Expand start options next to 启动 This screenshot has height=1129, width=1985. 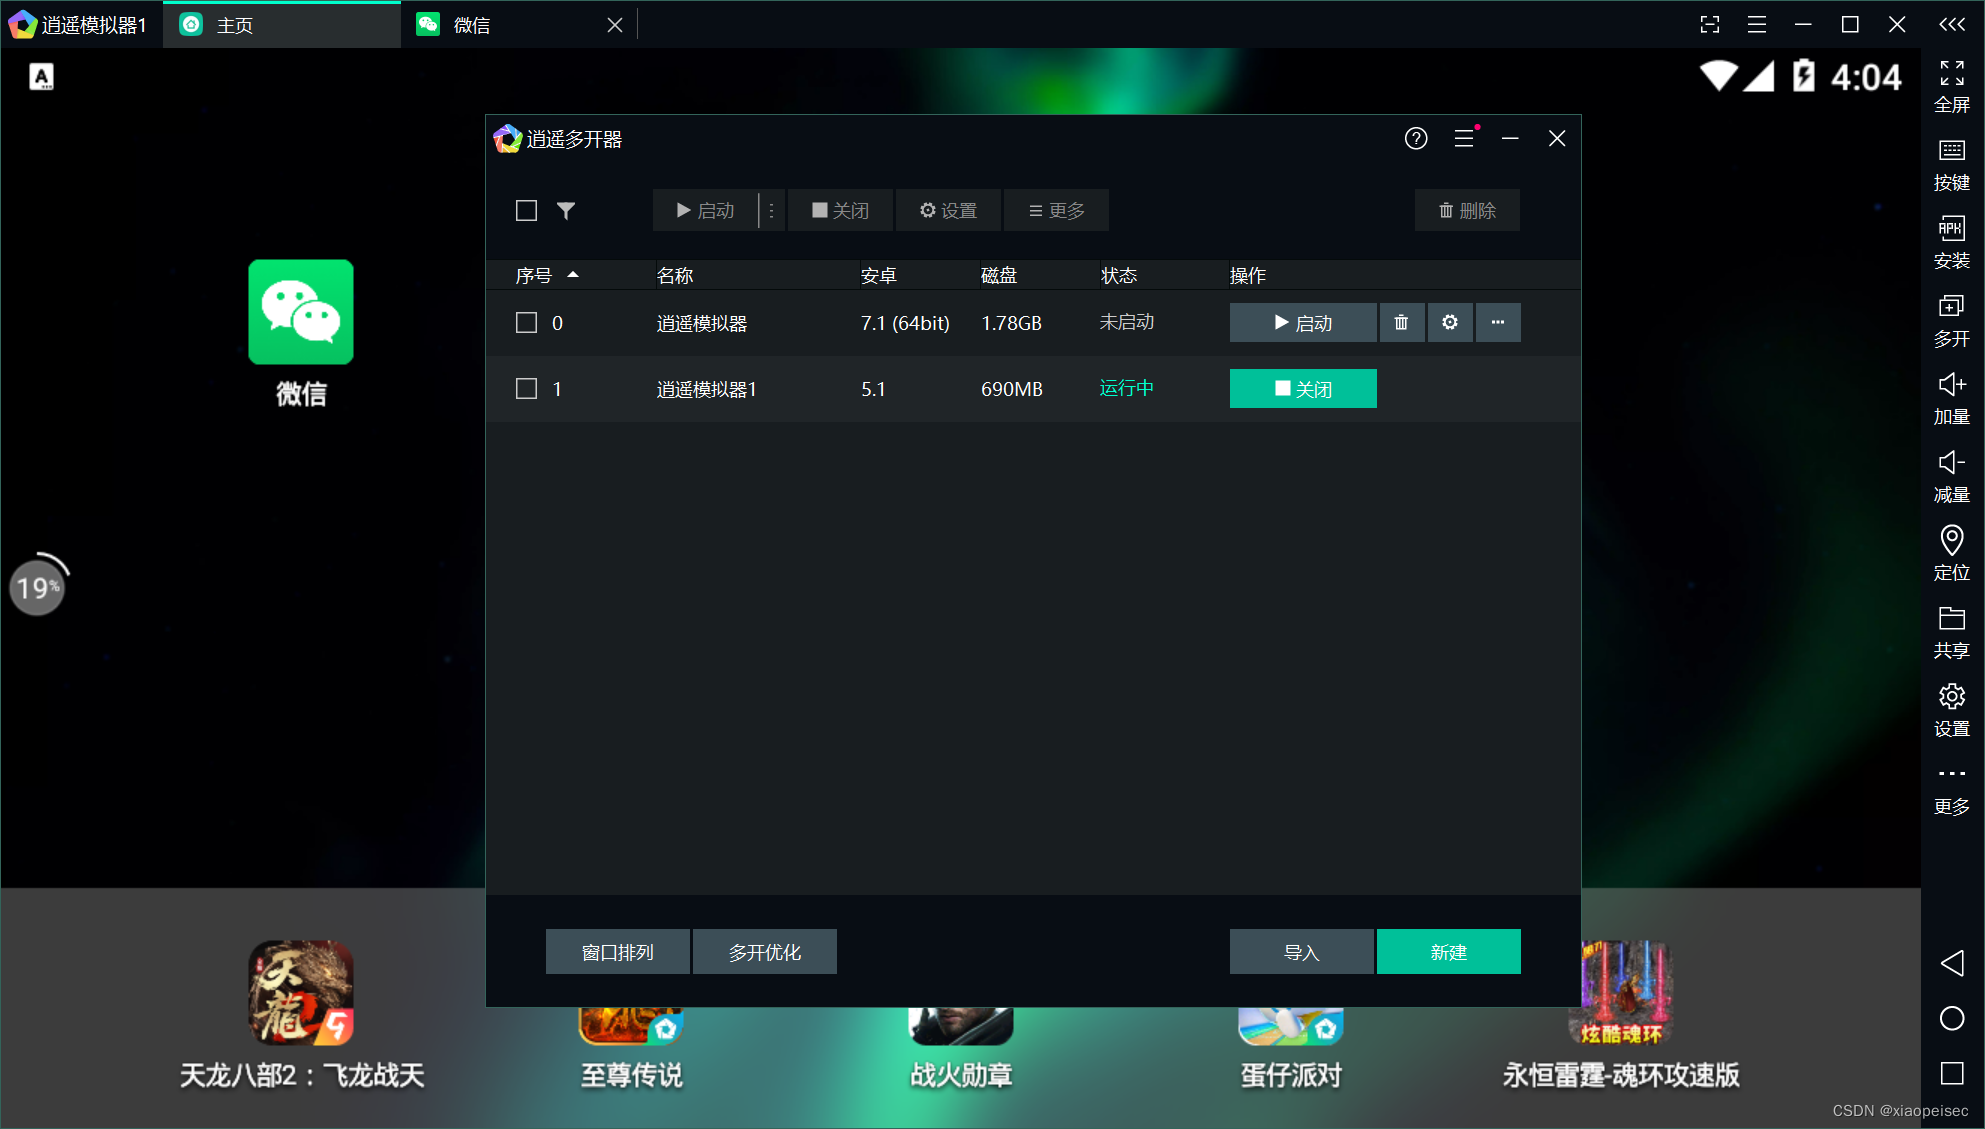coord(771,211)
